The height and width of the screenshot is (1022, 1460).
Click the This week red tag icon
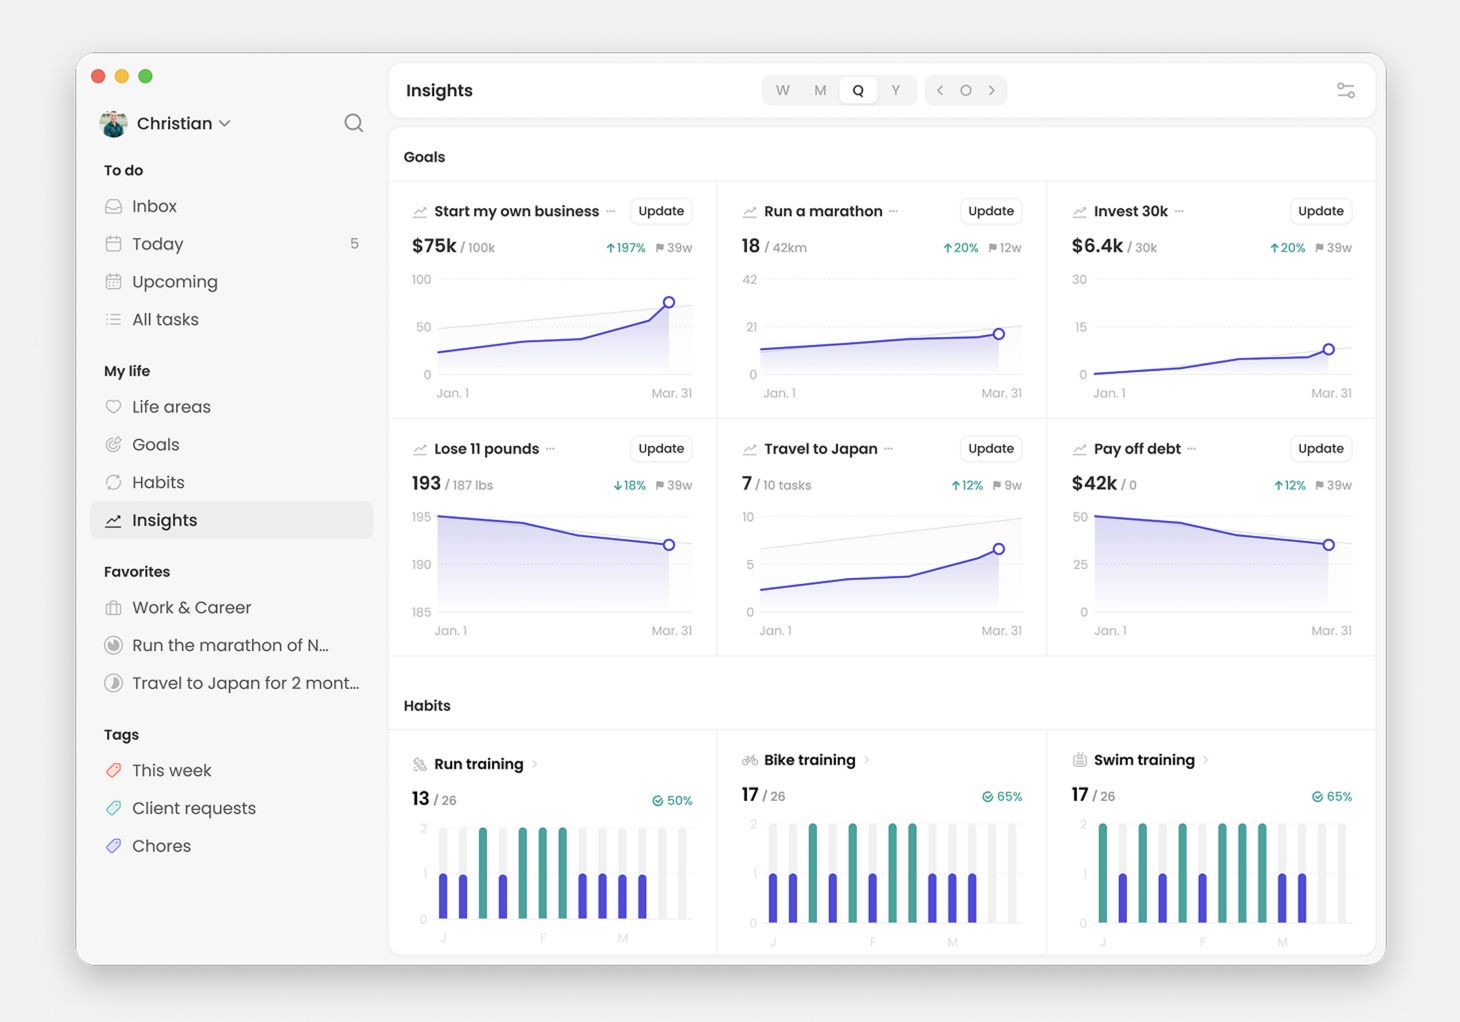(114, 770)
